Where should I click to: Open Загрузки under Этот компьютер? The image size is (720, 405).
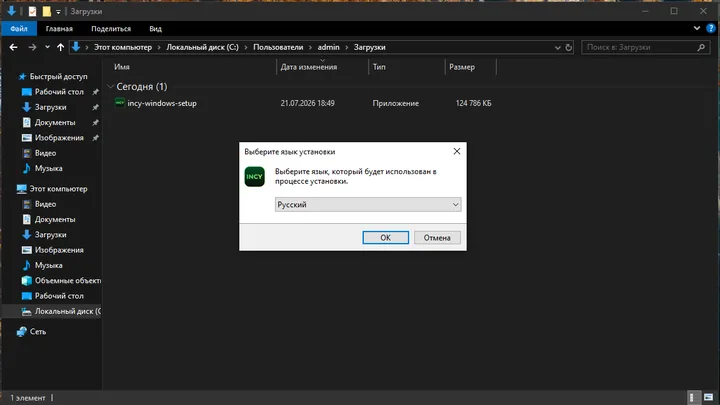pos(50,235)
